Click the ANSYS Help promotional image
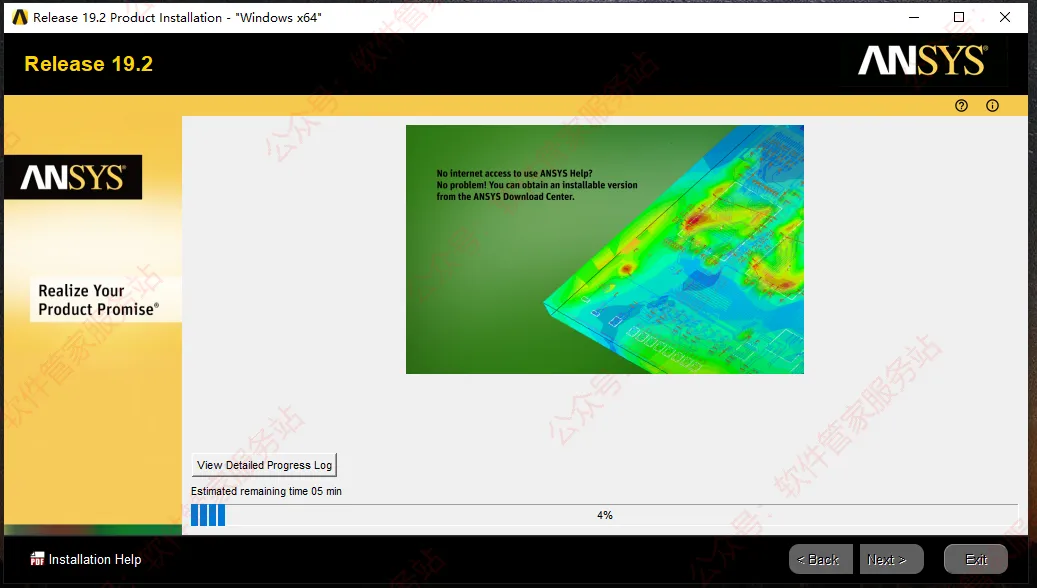 click(x=604, y=249)
